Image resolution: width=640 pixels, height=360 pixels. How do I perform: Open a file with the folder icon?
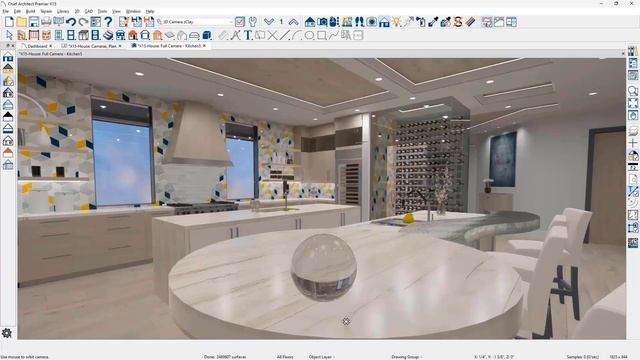coord(22,22)
